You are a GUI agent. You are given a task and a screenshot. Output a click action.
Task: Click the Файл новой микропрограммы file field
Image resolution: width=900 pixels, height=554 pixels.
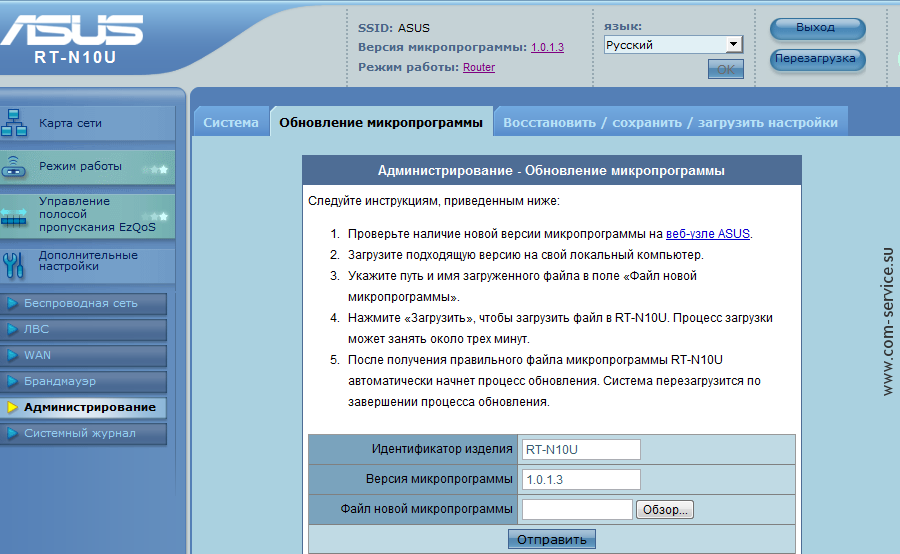(x=577, y=509)
